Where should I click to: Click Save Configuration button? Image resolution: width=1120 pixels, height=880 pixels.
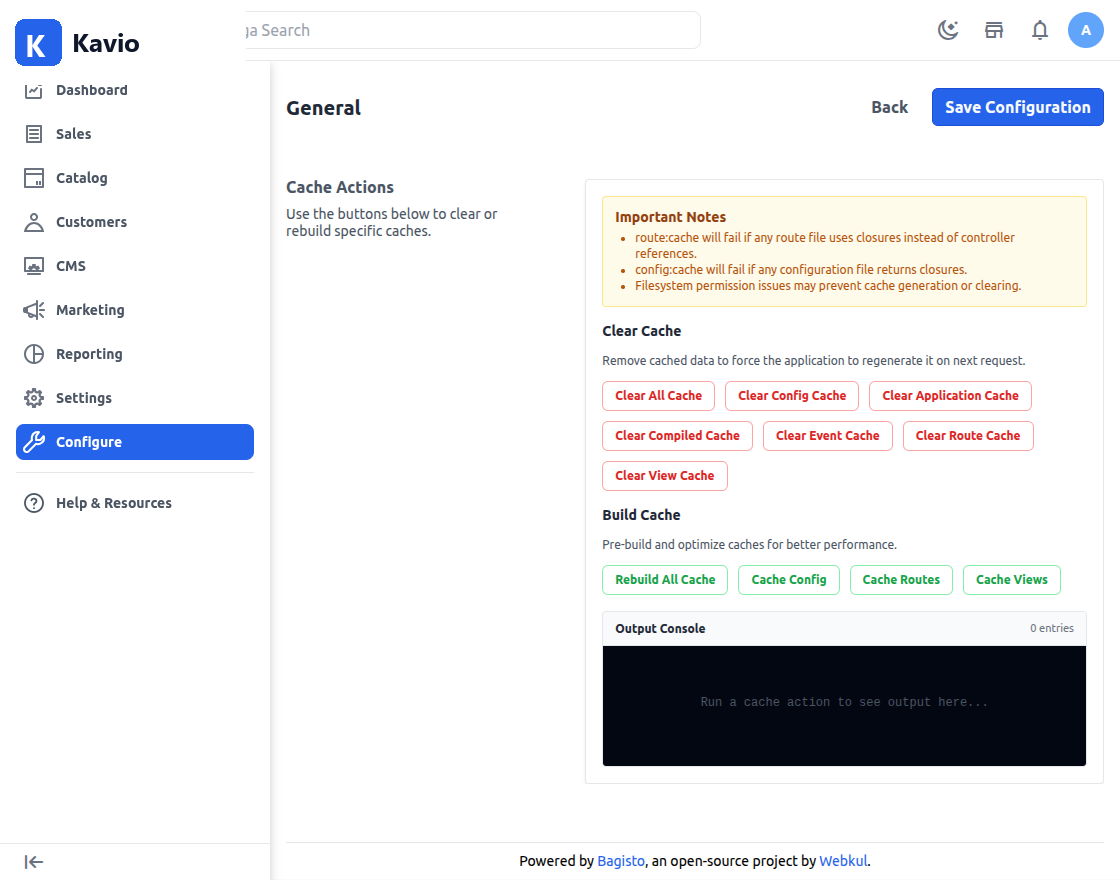1017,107
